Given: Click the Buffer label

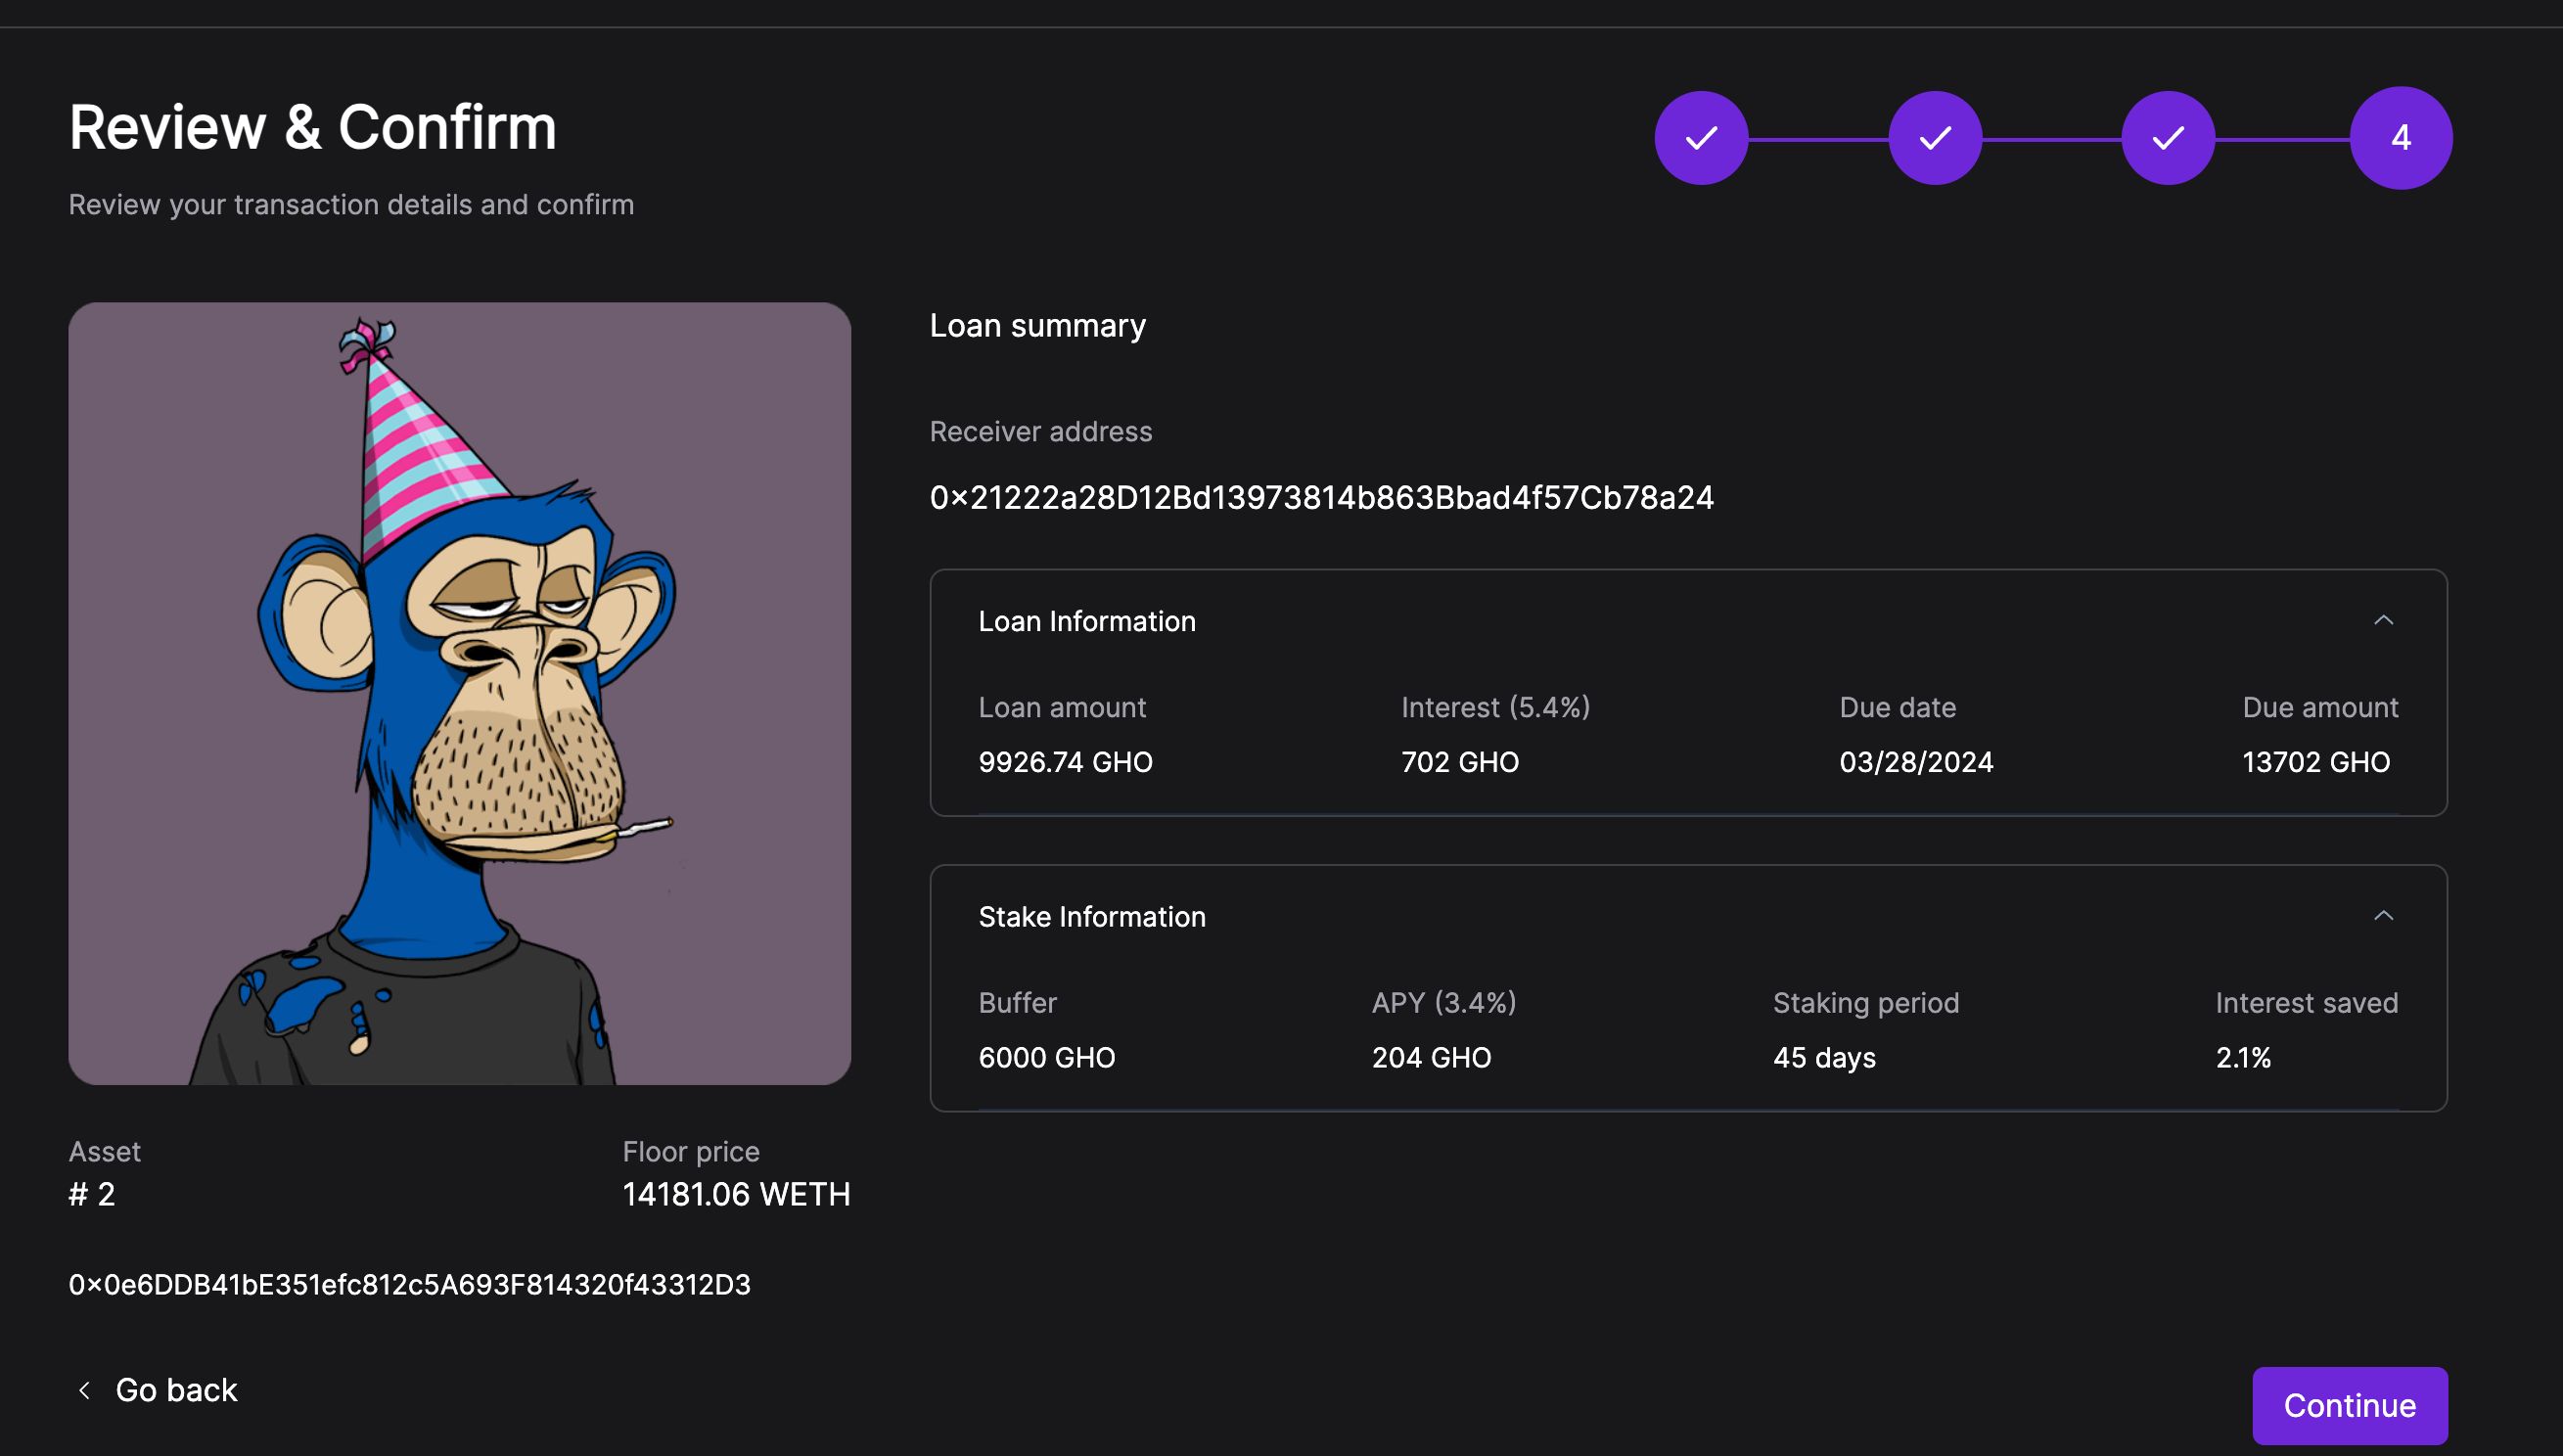Looking at the screenshot, I should (x=1017, y=1002).
